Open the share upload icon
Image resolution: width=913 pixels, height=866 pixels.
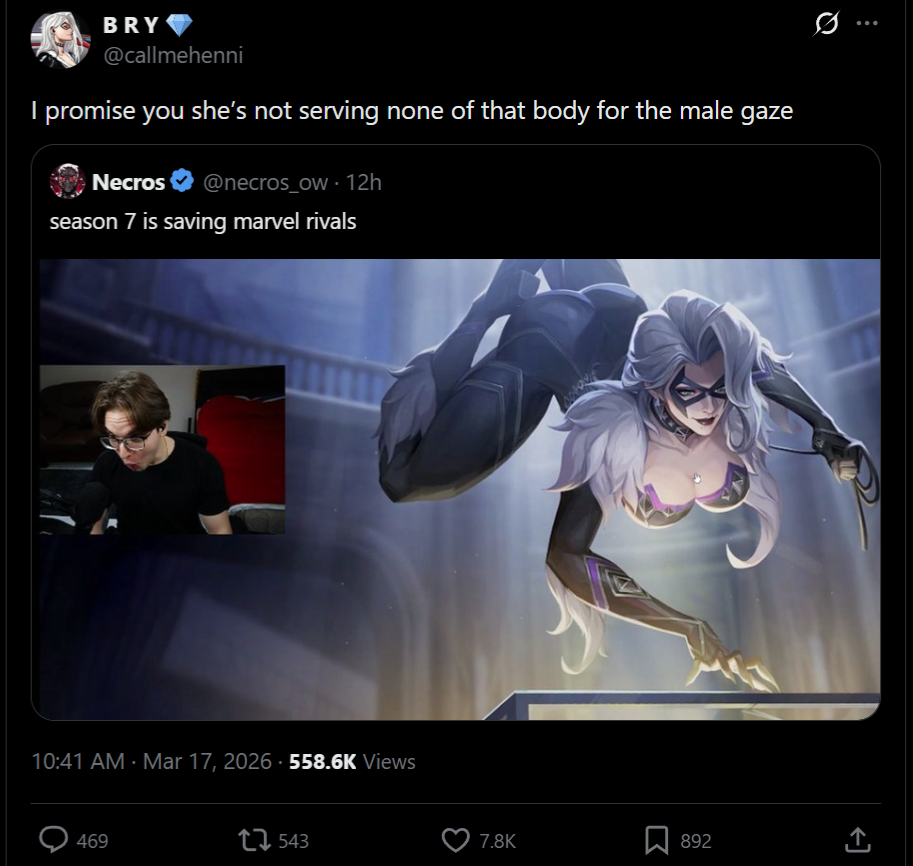tap(858, 840)
